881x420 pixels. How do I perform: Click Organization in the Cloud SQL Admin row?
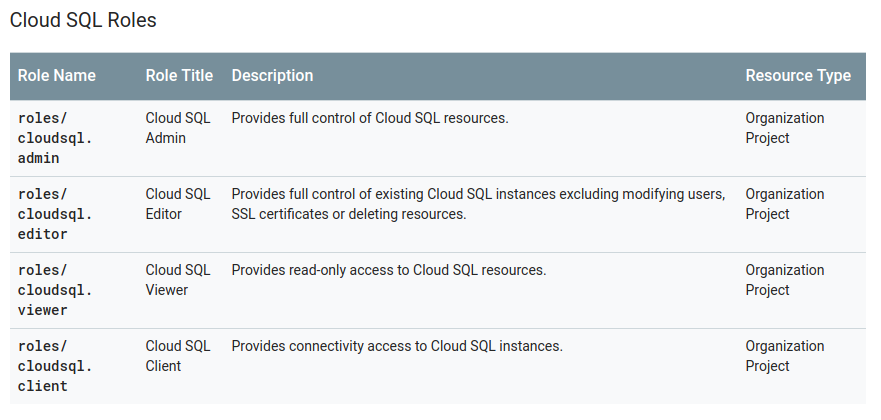(x=785, y=118)
